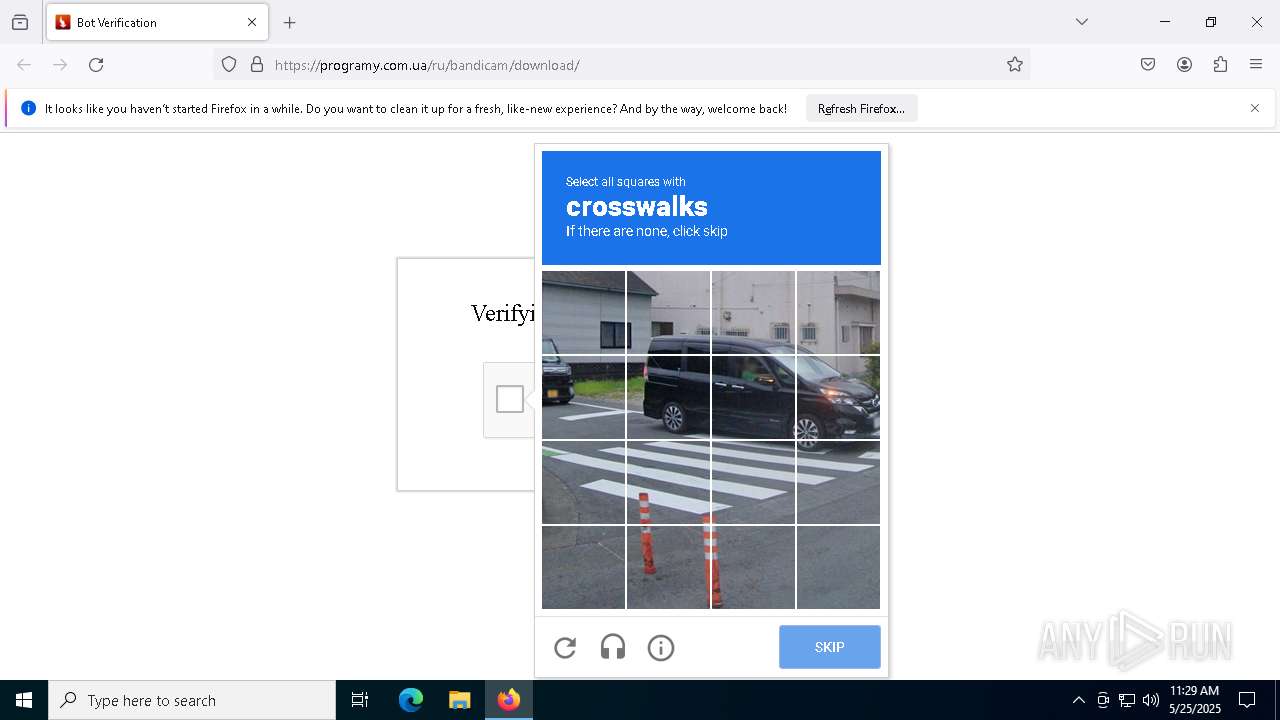Tick the I'm not a robot checkbox
Image resolution: width=1280 pixels, height=720 pixels.
[509, 399]
